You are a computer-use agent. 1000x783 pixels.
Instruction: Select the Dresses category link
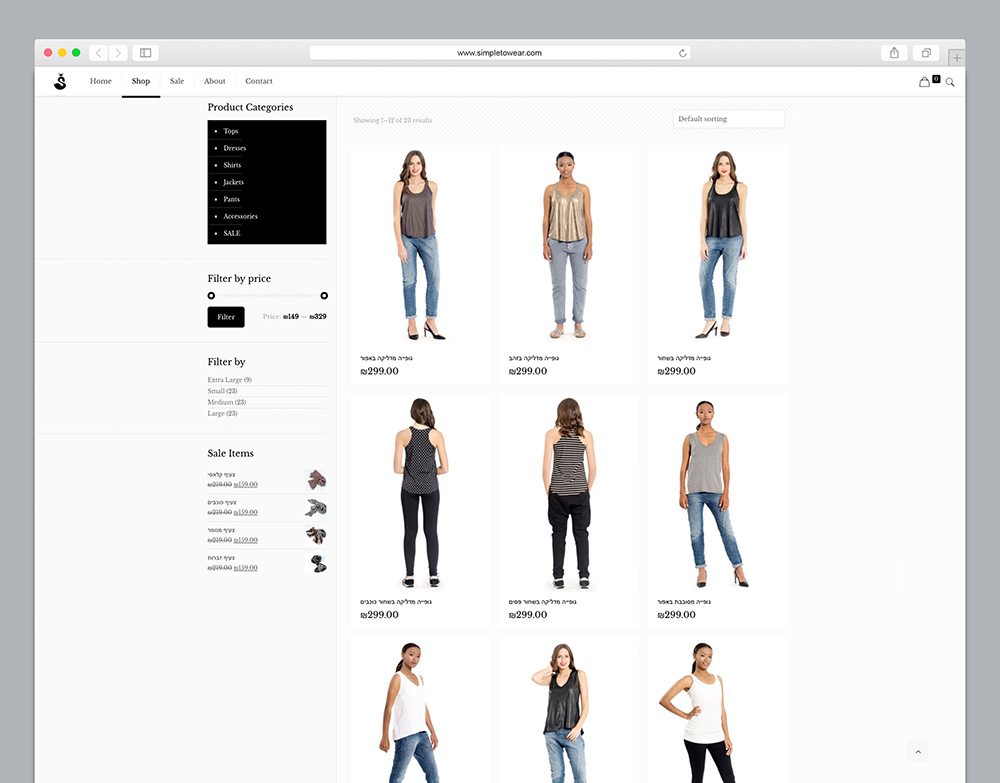(235, 148)
